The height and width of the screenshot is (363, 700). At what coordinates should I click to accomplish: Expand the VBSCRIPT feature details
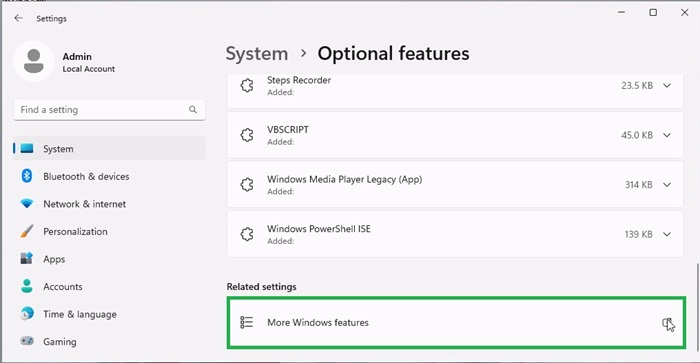click(667, 135)
